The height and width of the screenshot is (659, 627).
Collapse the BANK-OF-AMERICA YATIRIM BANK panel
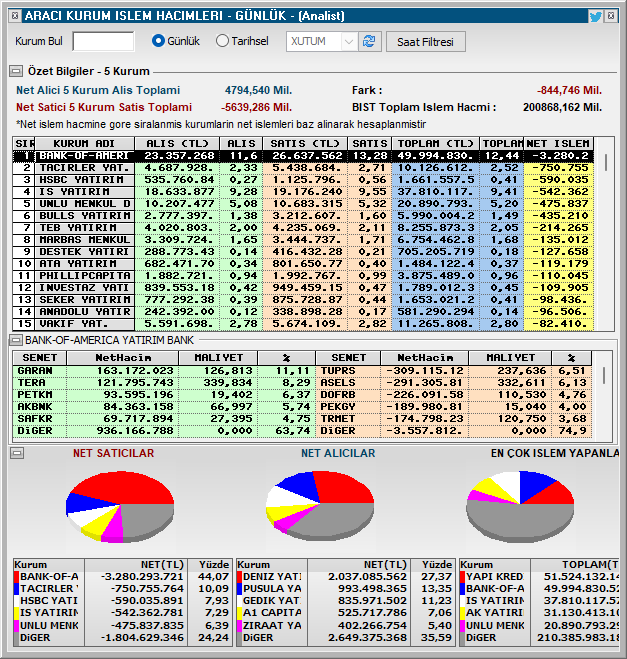[16, 340]
